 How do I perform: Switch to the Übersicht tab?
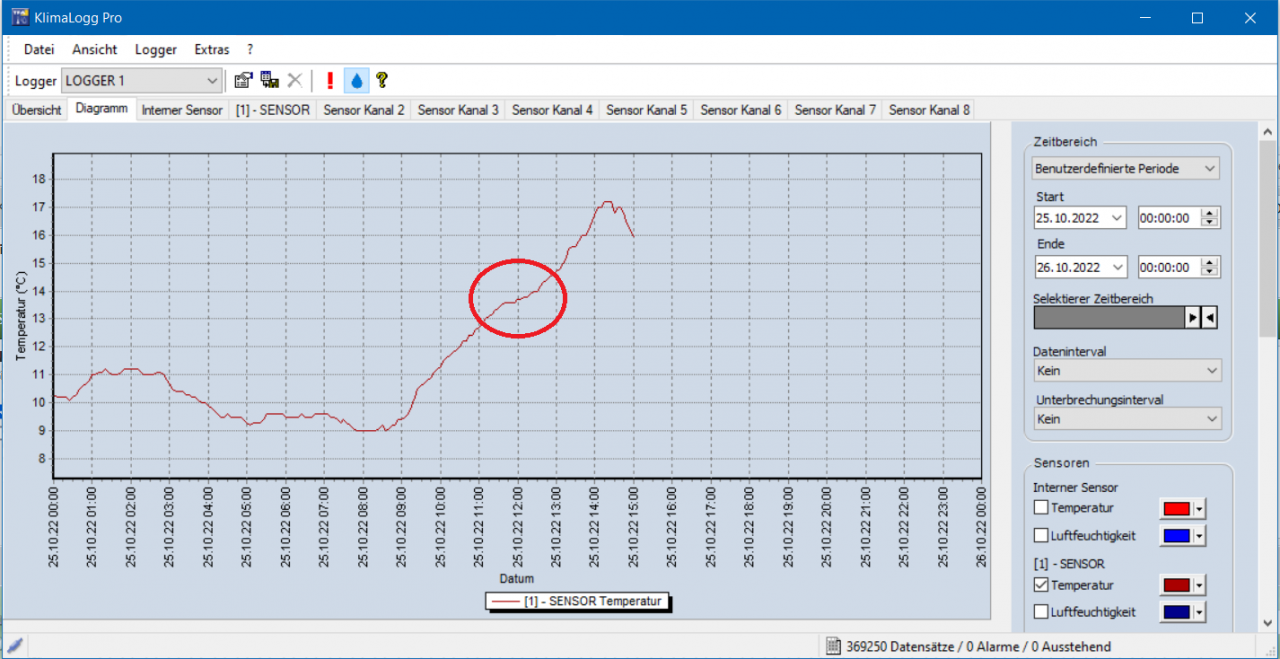pos(37,110)
